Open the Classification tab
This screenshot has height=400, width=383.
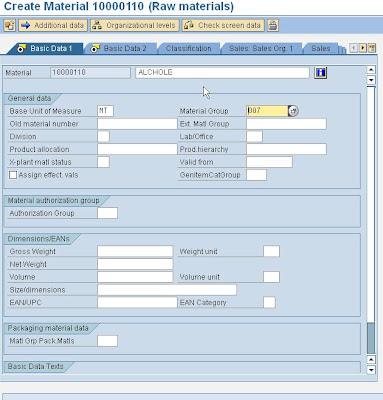coord(188,49)
